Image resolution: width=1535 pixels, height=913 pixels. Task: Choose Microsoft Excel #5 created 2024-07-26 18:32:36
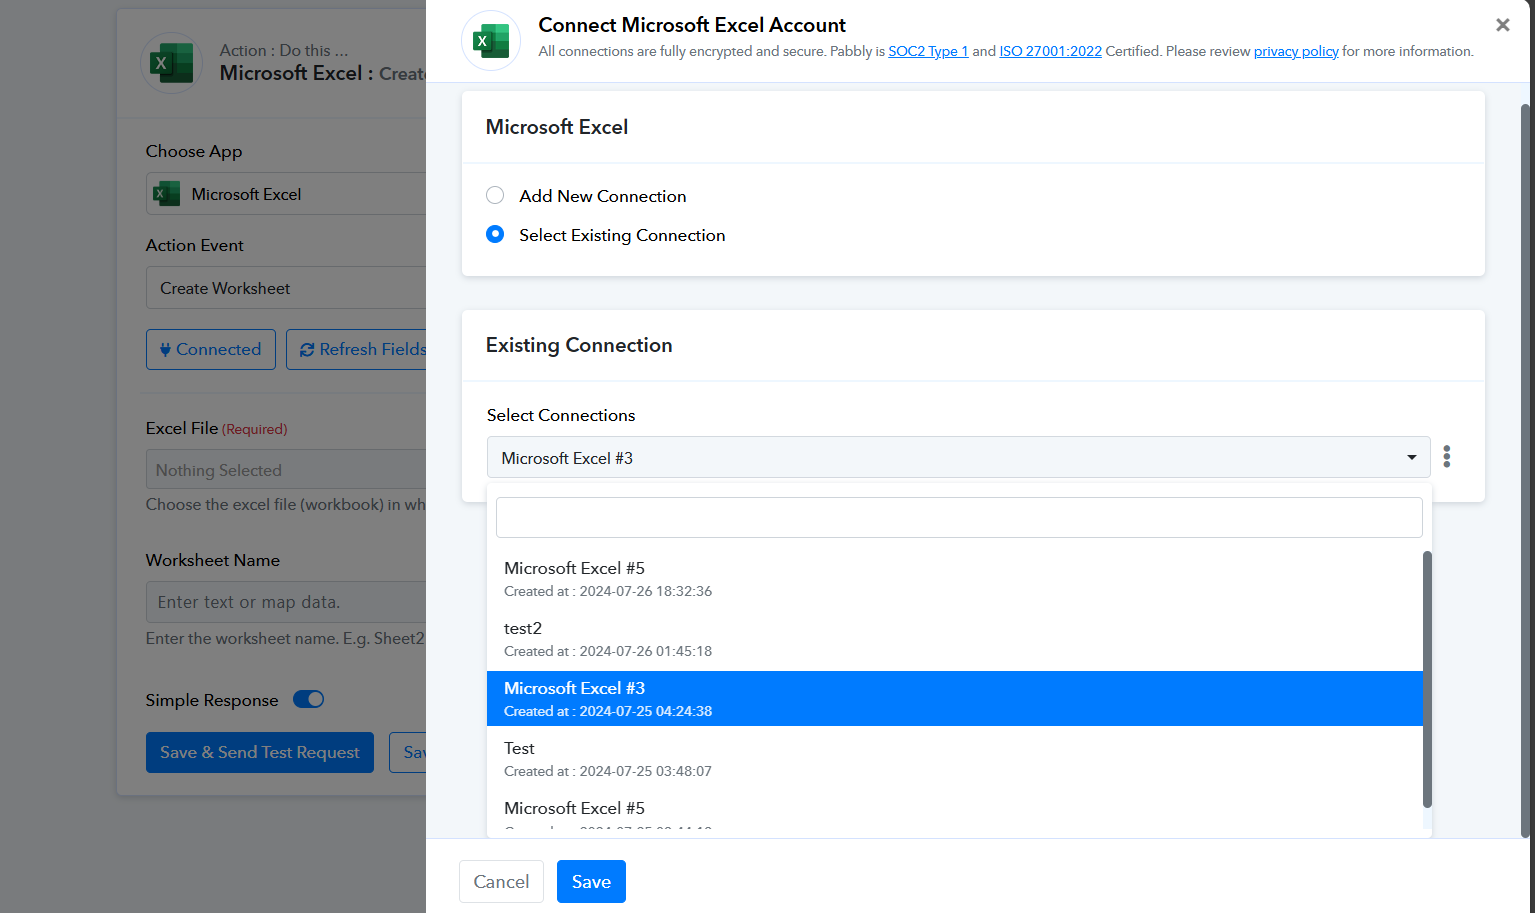tap(954, 579)
